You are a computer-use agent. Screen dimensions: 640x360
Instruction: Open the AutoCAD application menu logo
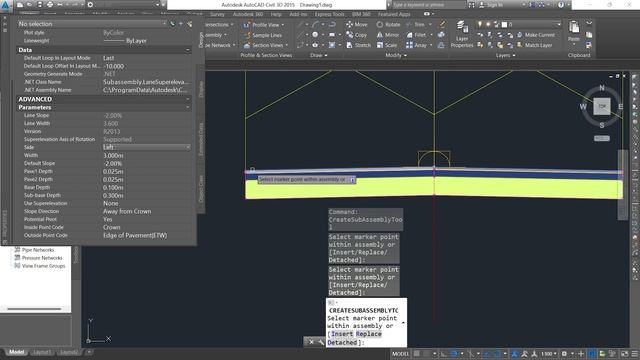click(x=6, y=5)
